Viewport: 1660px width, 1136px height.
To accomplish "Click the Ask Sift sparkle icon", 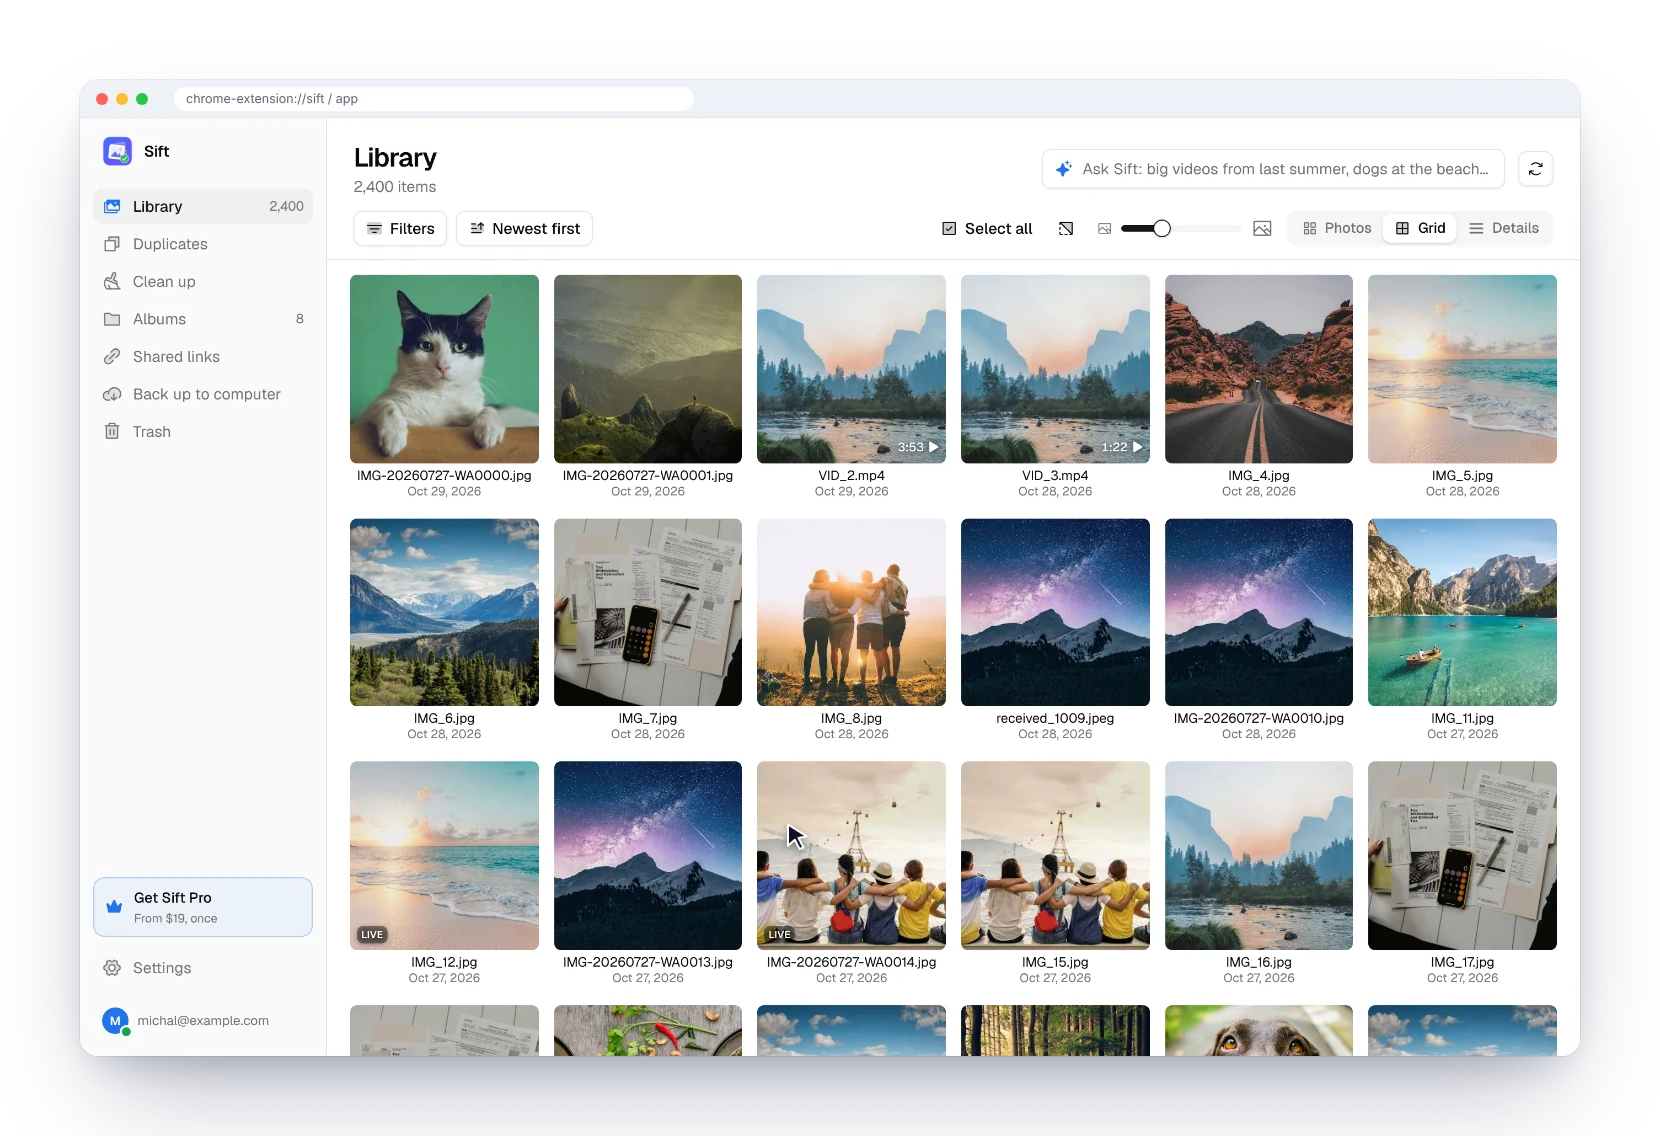I will 1064,169.
